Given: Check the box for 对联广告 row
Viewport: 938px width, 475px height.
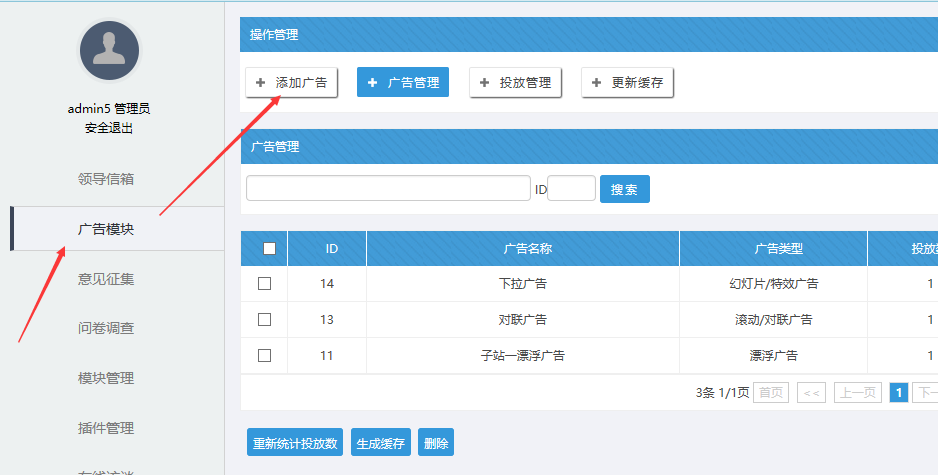Looking at the screenshot, I should (x=265, y=320).
